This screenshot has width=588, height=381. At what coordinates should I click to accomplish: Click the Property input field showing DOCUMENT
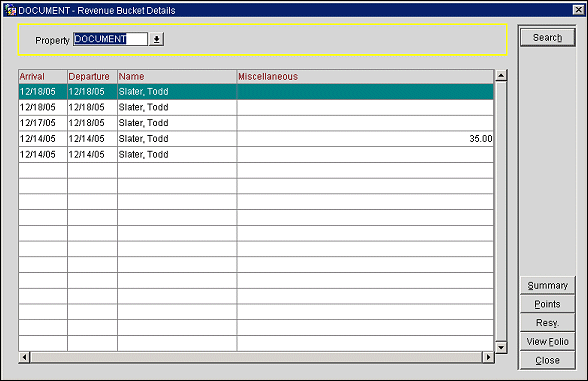click(110, 39)
